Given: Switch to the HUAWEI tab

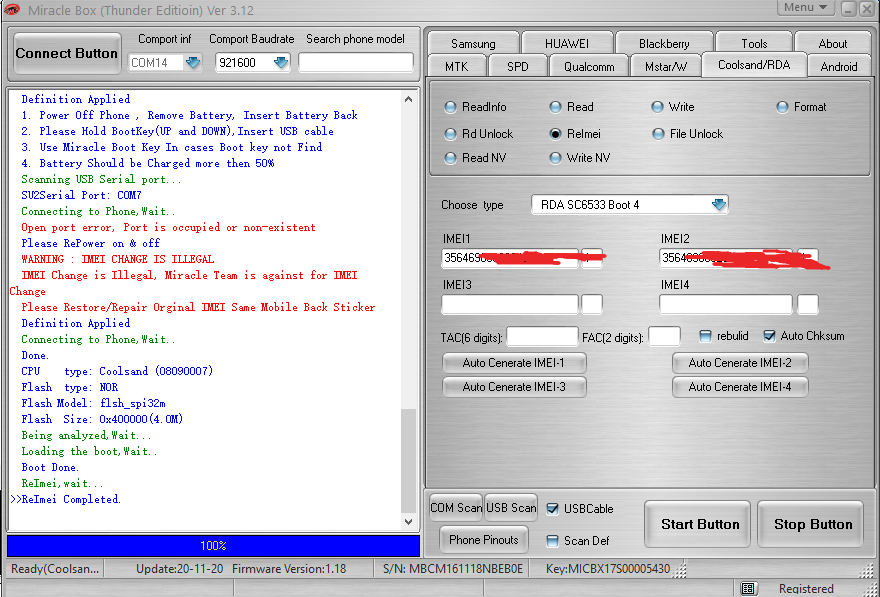Looking at the screenshot, I should point(567,43).
